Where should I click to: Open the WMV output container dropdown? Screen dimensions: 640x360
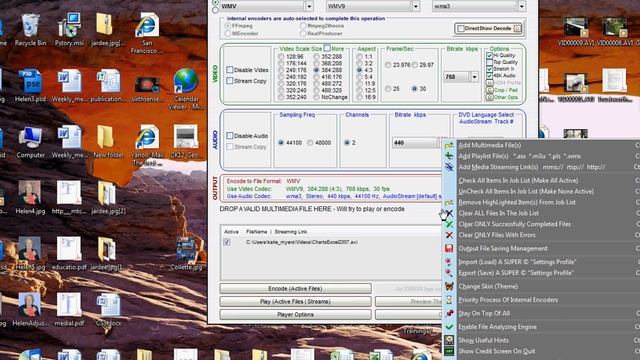point(309,6)
